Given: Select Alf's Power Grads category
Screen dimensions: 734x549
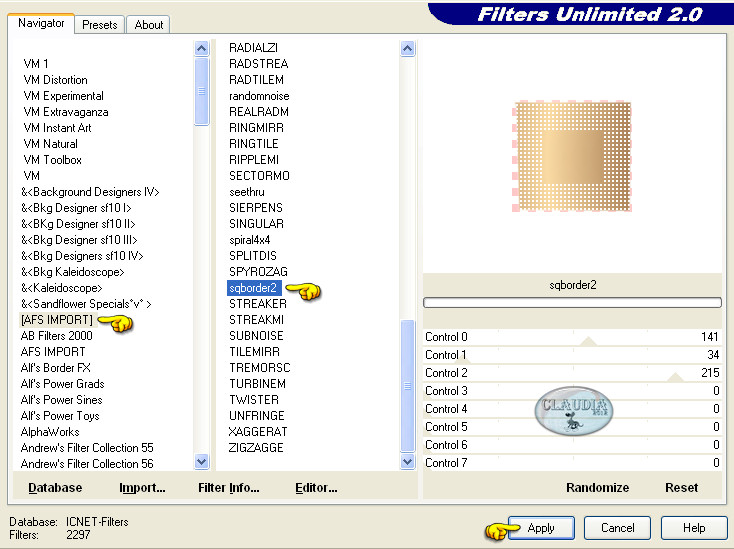Looking at the screenshot, I should (62, 384).
